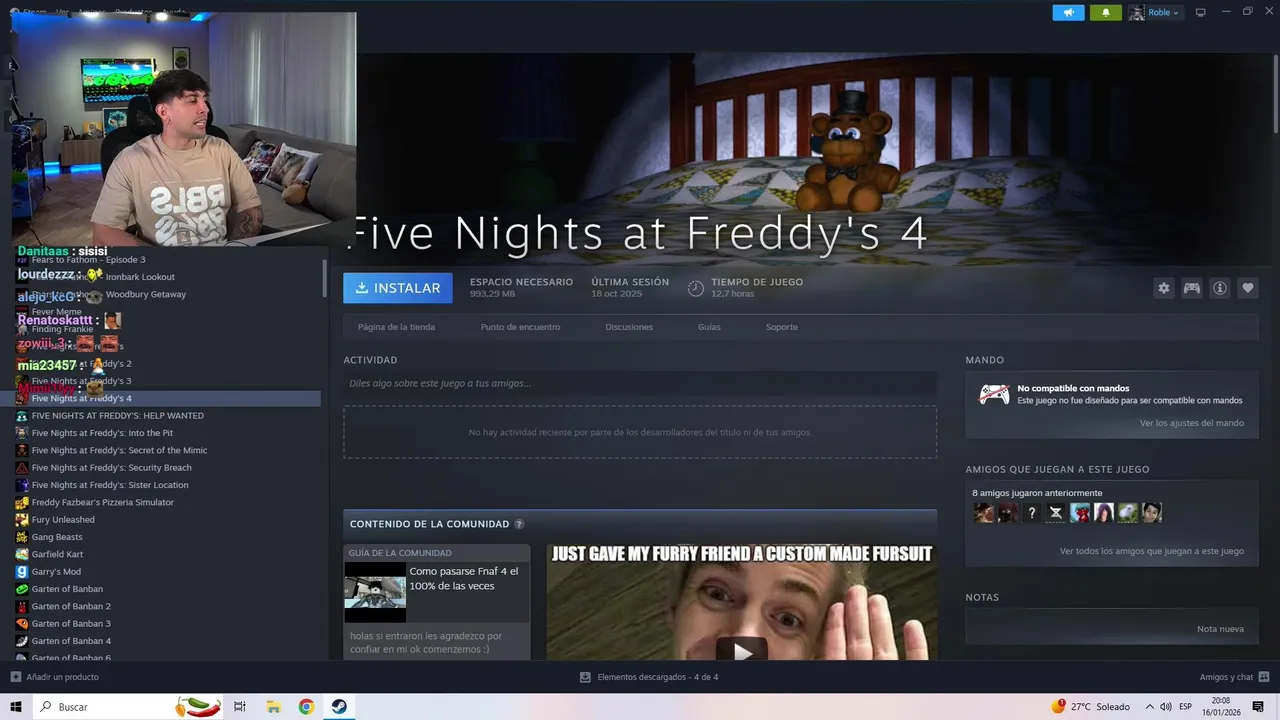Open Google Chrome from taskbar

[x=306, y=707]
